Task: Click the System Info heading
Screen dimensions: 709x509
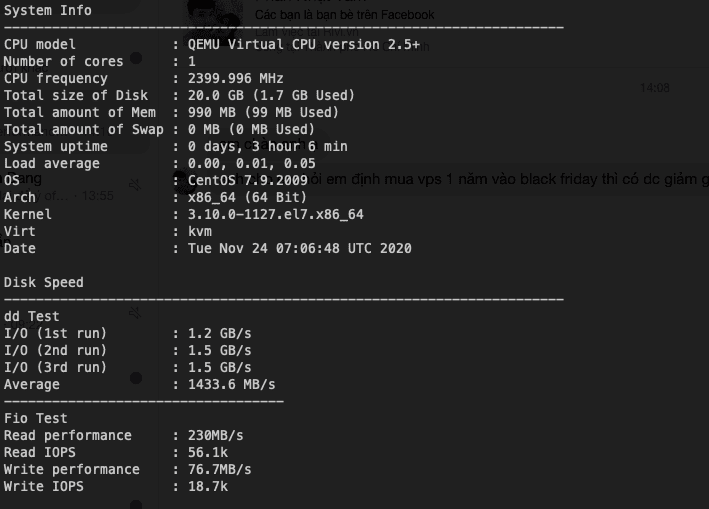Action: tap(48, 10)
